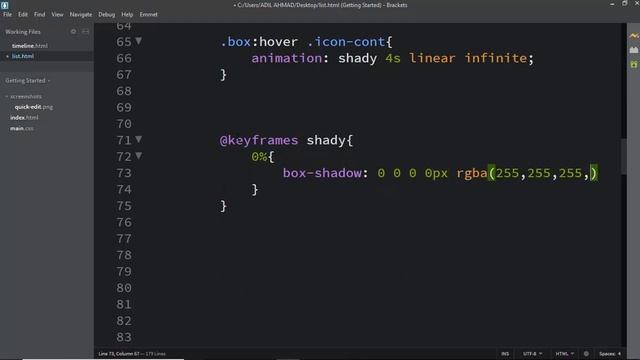Collapse the screenshots folder in file tree

(7, 97)
